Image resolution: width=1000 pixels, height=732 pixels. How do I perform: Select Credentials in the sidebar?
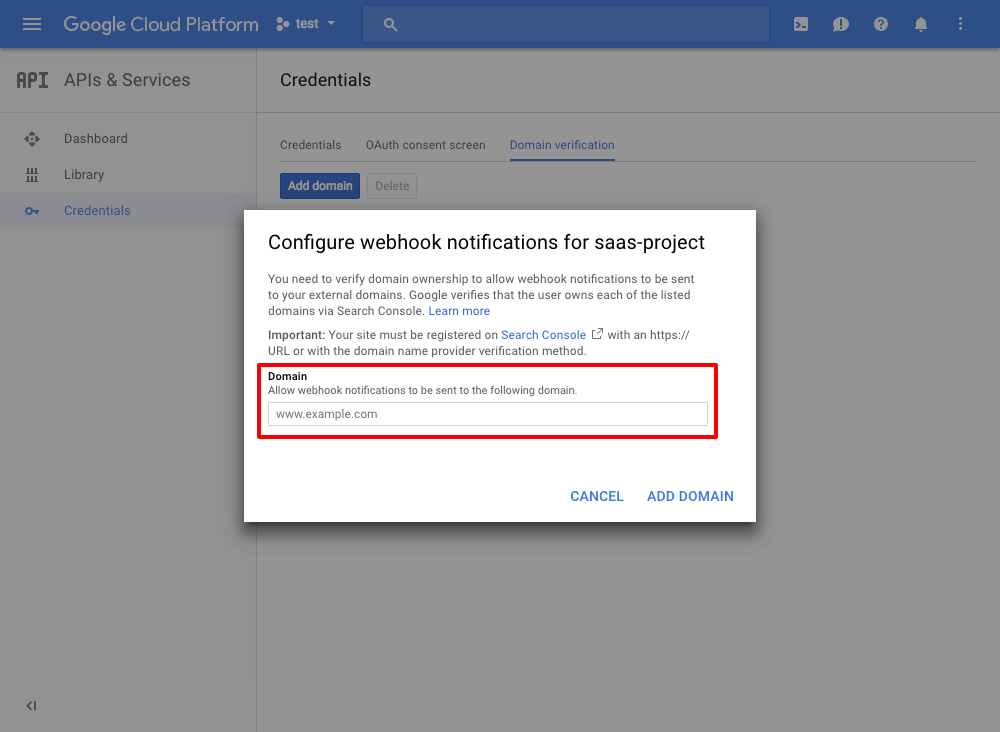tap(97, 211)
